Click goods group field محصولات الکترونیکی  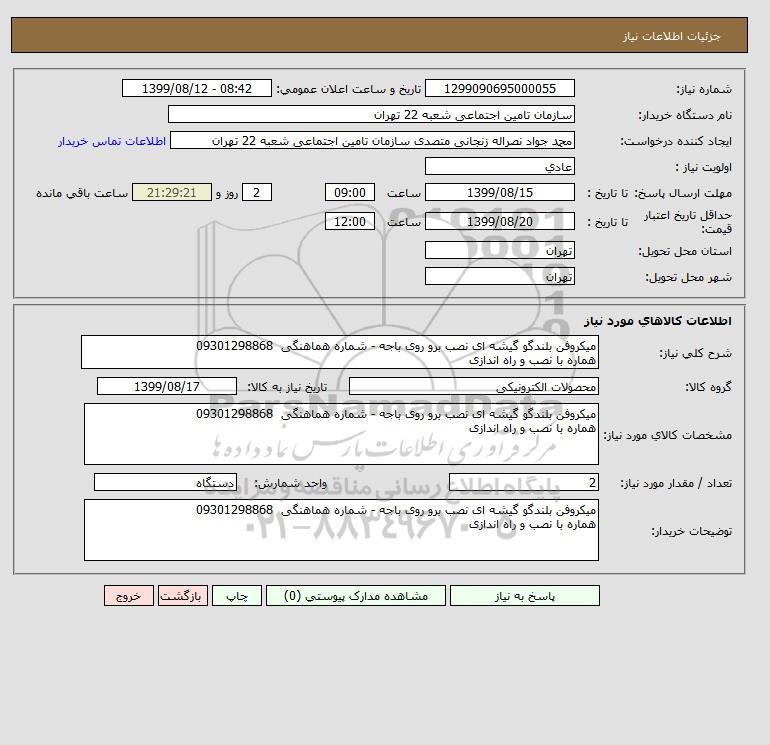(x=473, y=386)
